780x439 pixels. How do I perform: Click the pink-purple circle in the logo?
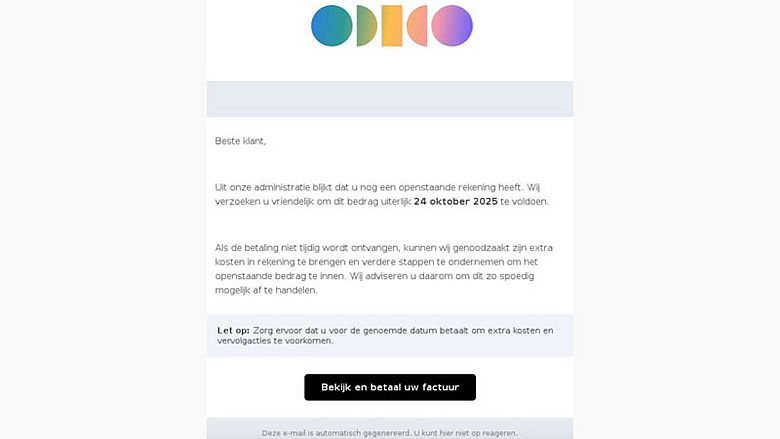[452, 26]
